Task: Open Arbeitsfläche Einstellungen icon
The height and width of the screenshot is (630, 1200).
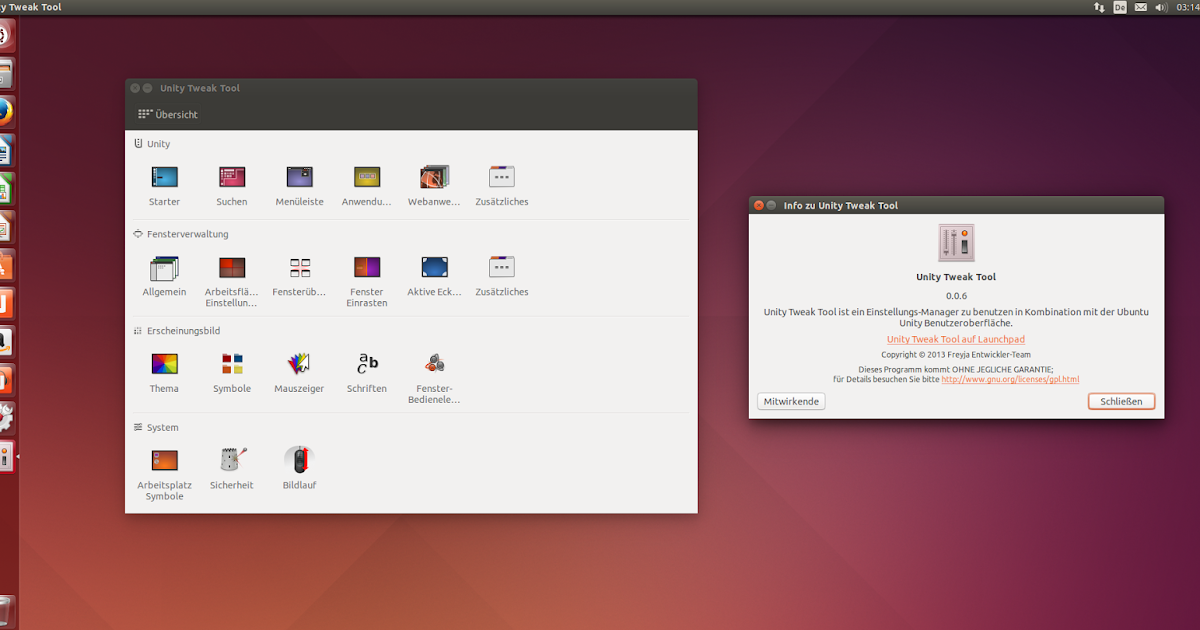Action: pyautogui.click(x=231, y=268)
